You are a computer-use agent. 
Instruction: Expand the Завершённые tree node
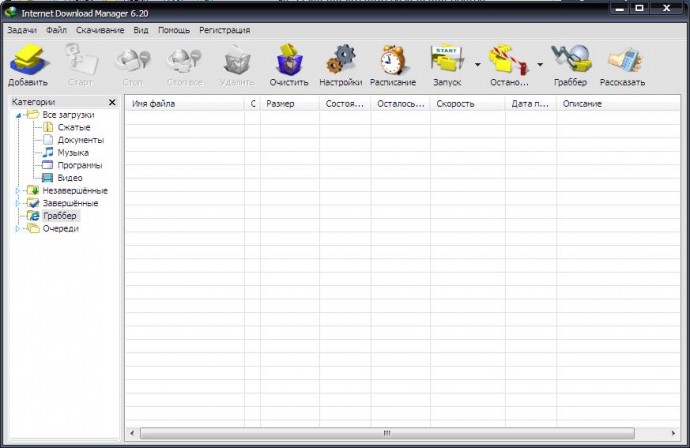coord(18,203)
